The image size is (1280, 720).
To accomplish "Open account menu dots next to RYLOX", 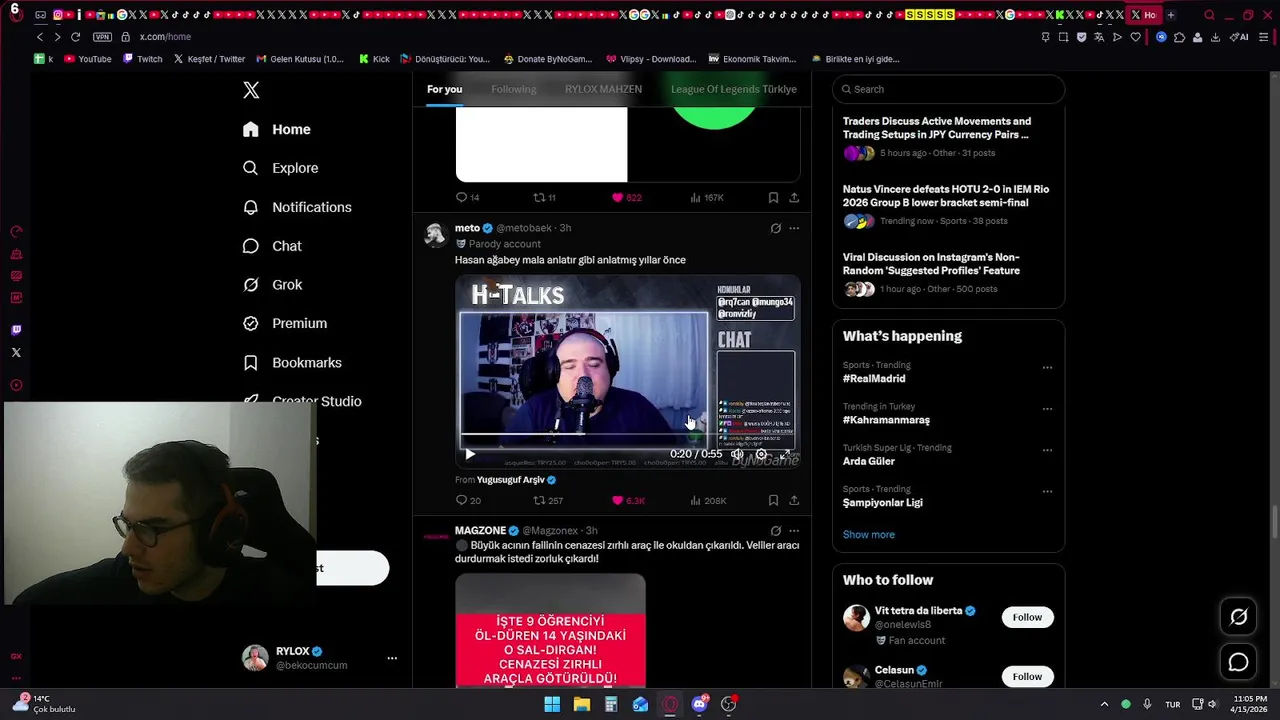I will [x=392, y=658].
